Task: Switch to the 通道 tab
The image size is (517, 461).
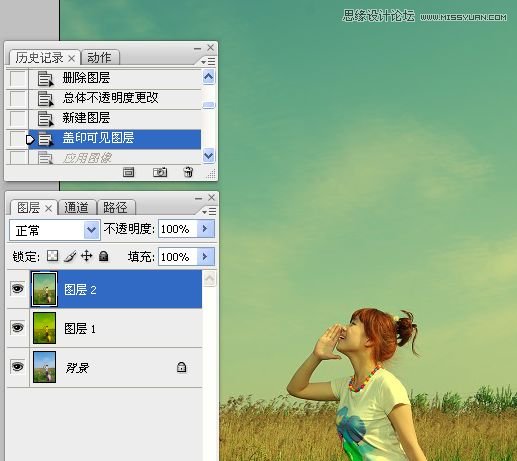Action: [77, 208]
